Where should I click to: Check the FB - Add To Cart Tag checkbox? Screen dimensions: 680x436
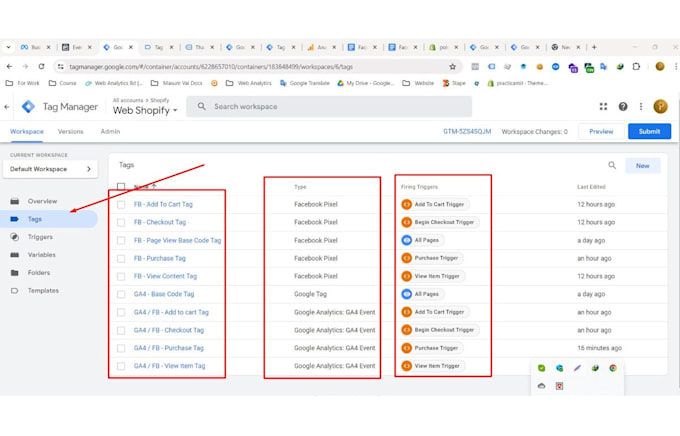coord(121,204)
